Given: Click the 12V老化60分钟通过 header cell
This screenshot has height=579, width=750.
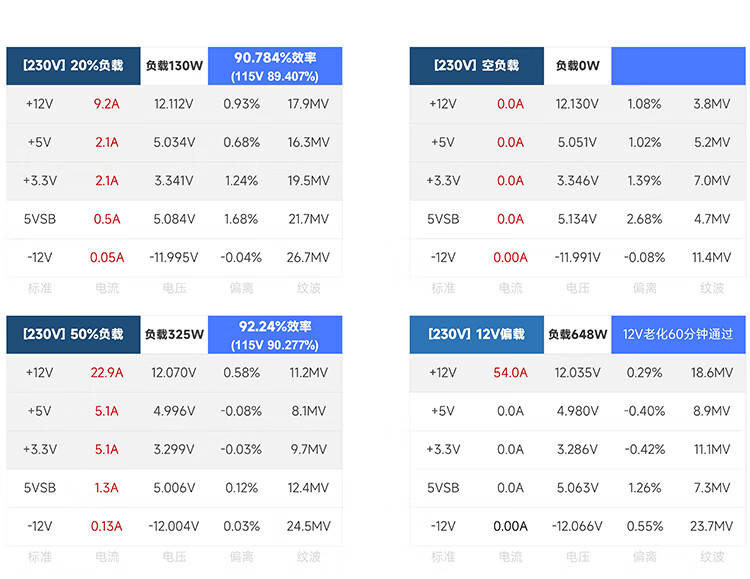Looking at the screenshot, I should [678, 334].
